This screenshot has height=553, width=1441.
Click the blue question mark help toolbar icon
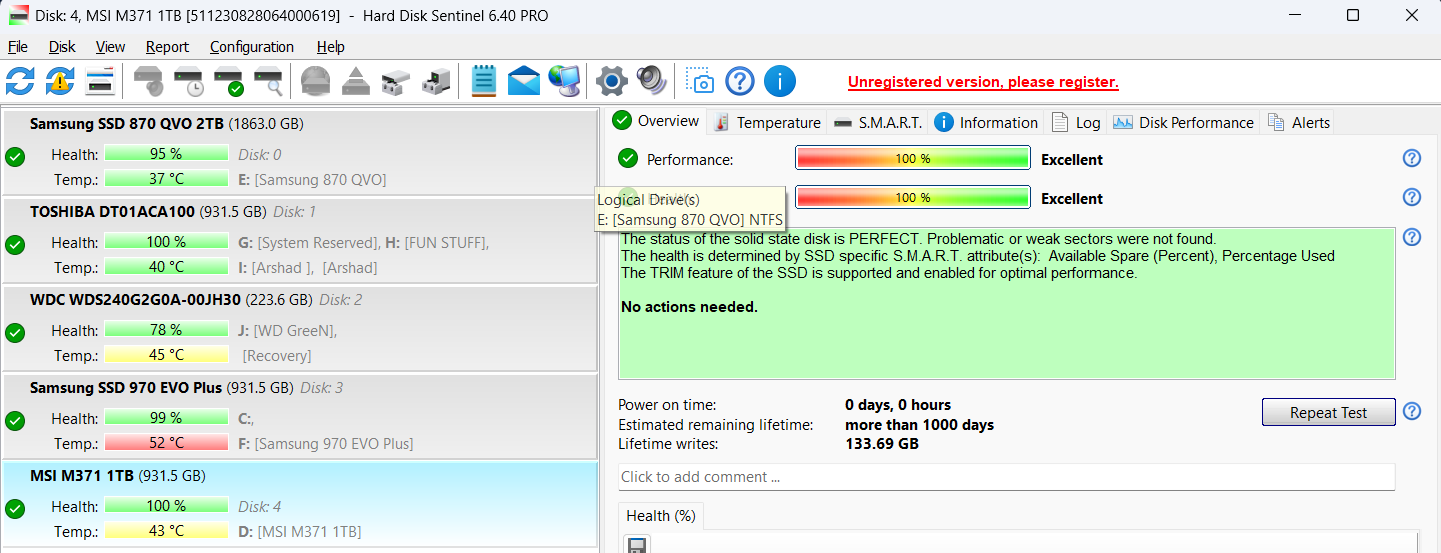click(739, 81)
